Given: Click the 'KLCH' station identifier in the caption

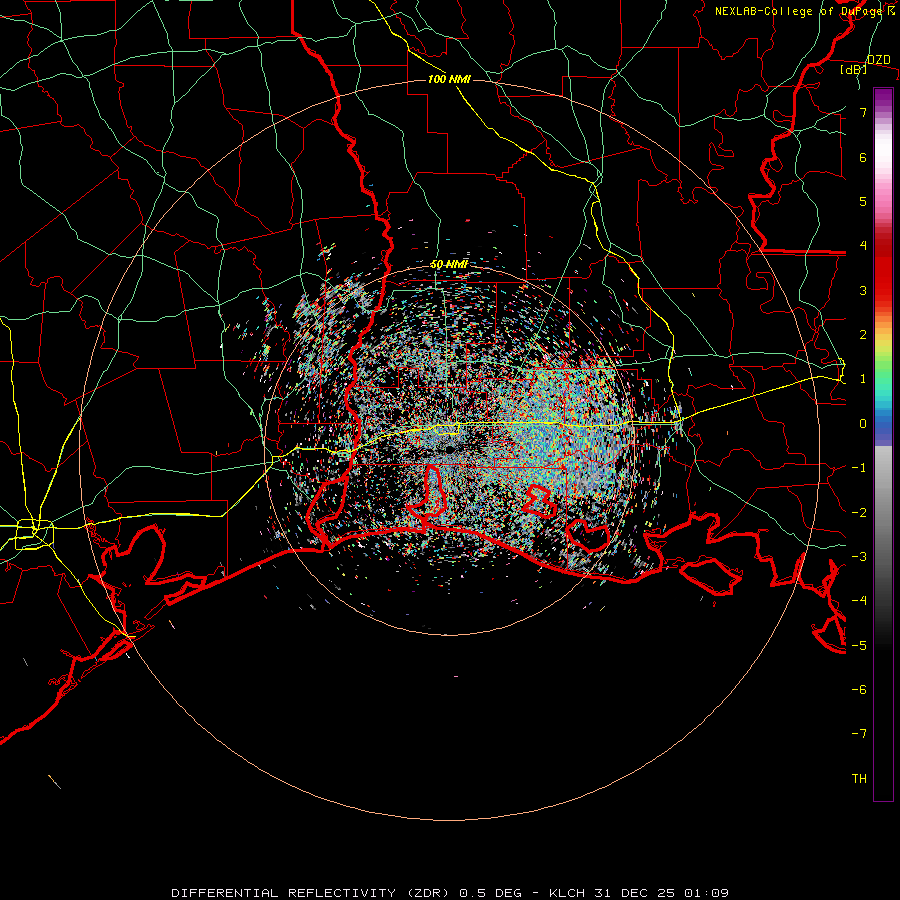Looking at the screenshot, I should (567, 893).
